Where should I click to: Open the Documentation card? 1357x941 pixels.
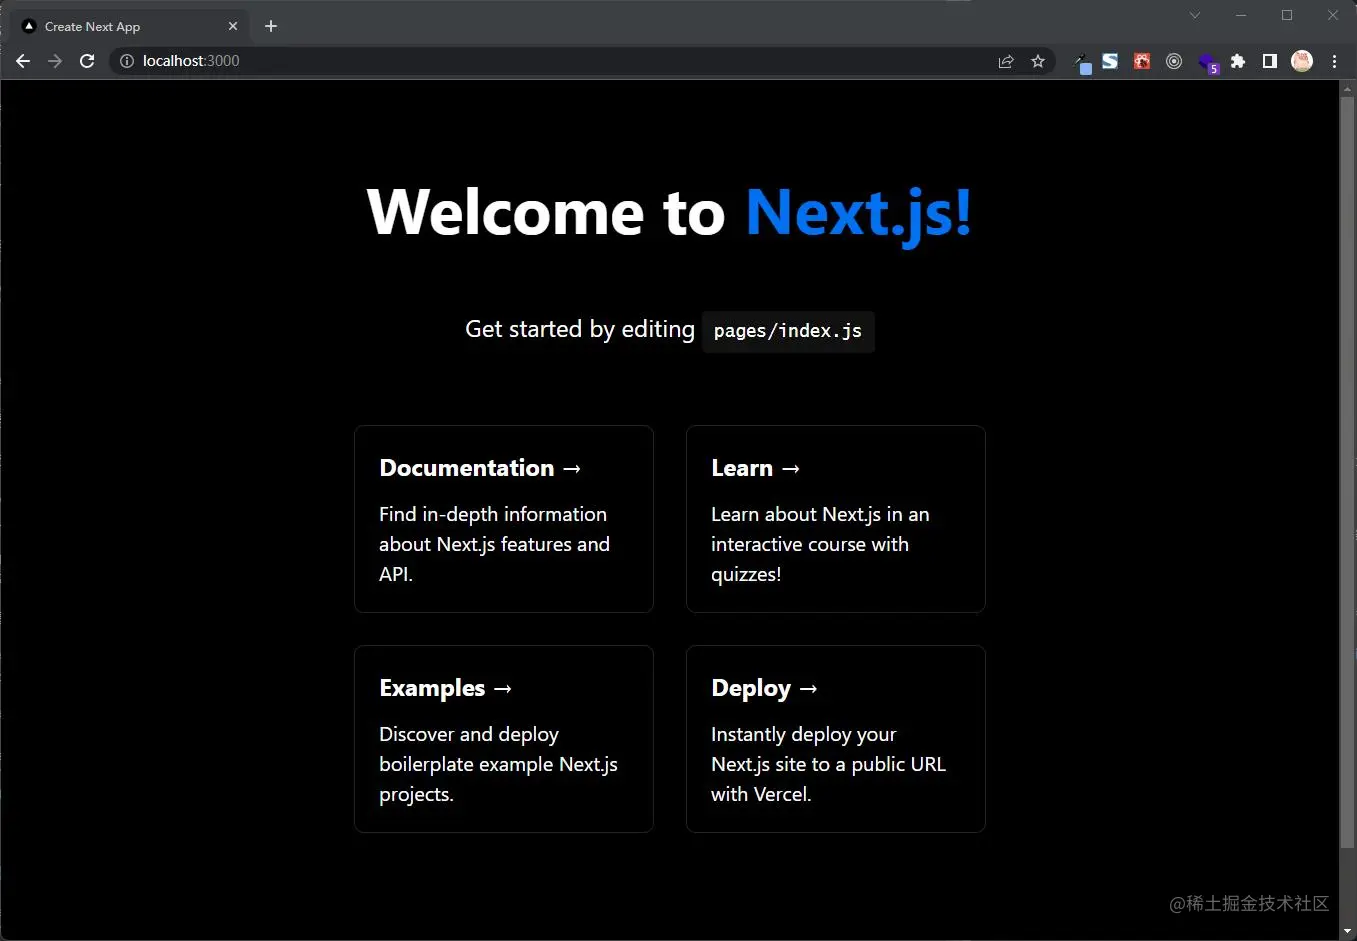point(504,519)
